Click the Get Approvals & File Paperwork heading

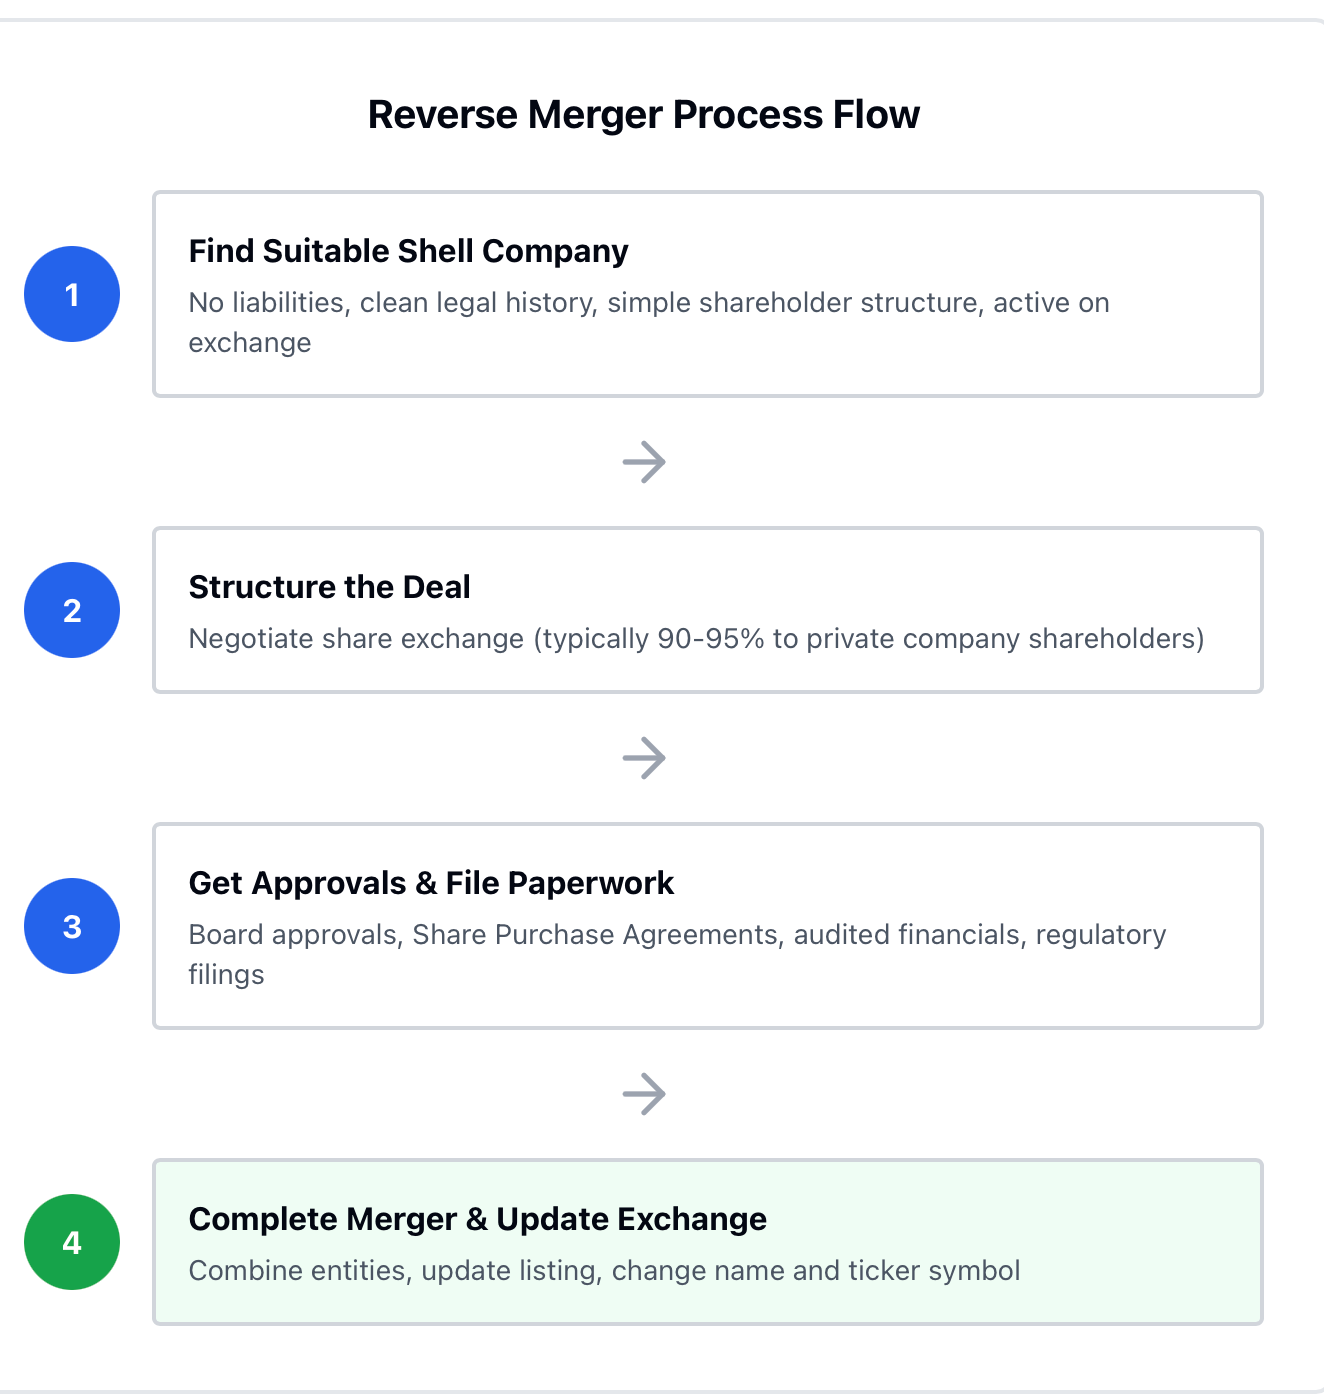431,883
